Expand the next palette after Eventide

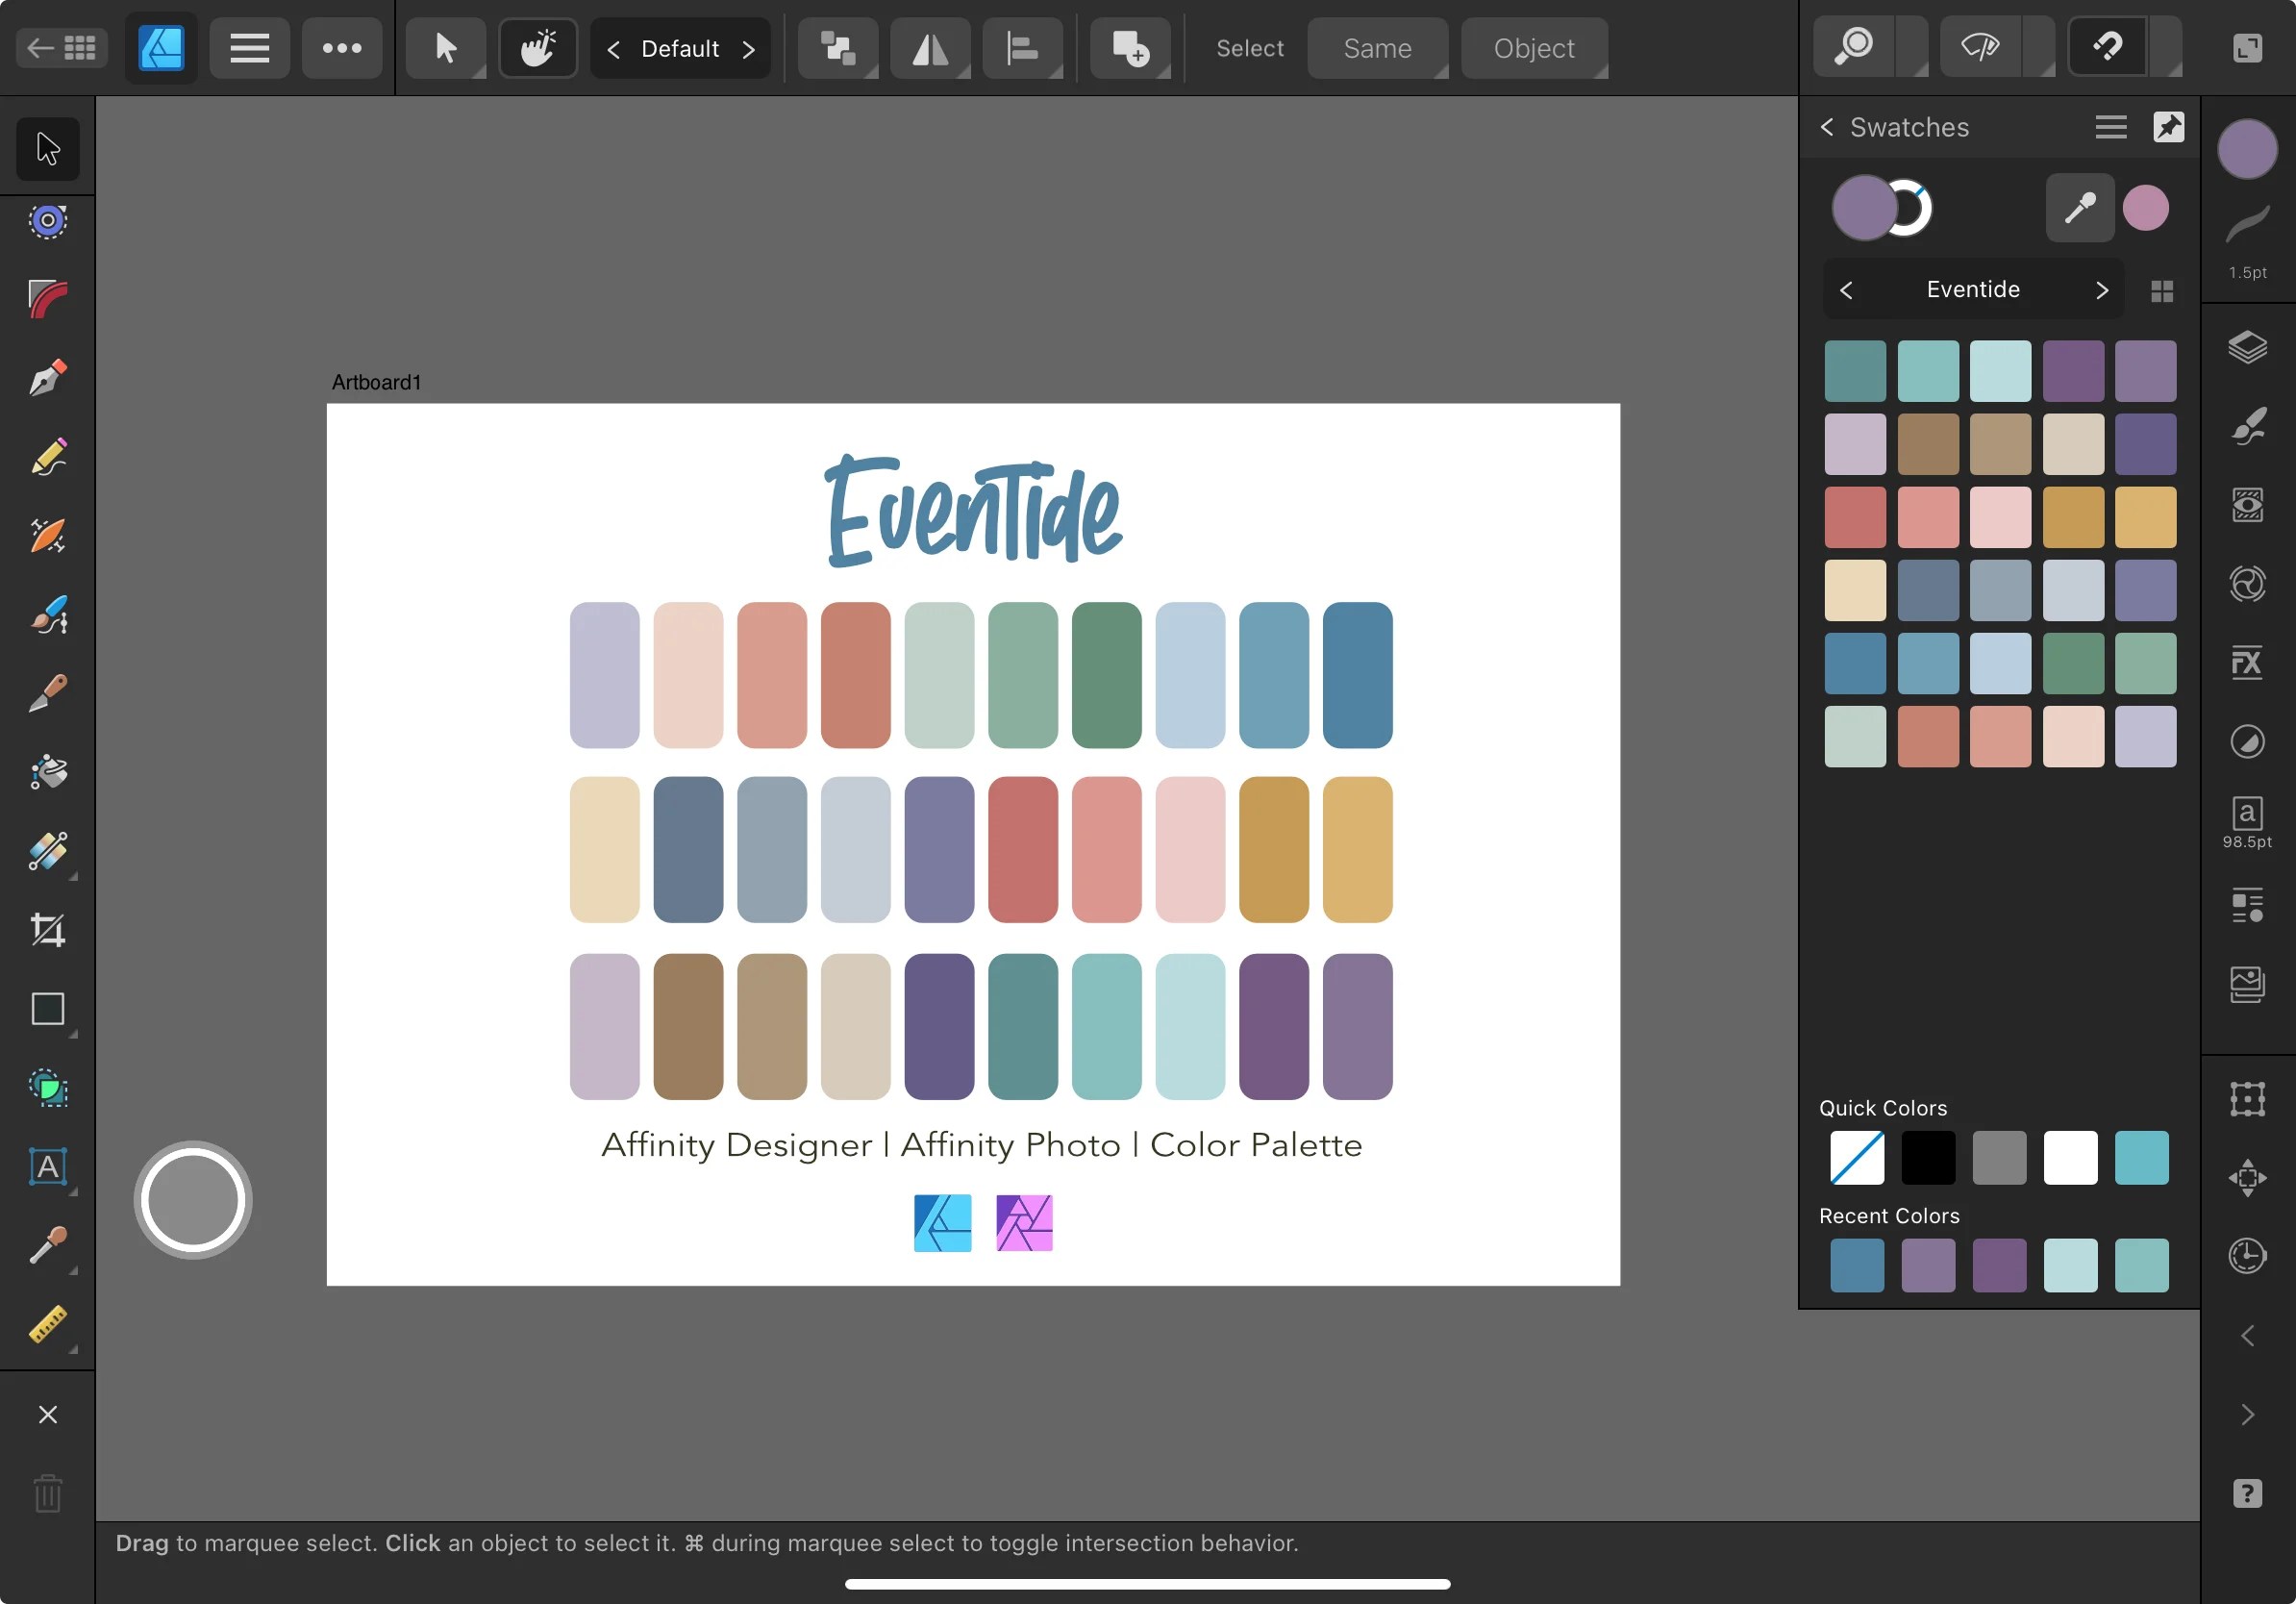[x=2101, y=289]
